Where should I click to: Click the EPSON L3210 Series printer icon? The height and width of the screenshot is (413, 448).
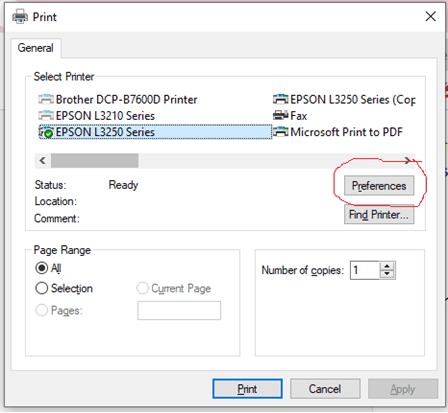pyautogui.click(x=46, y=116)
